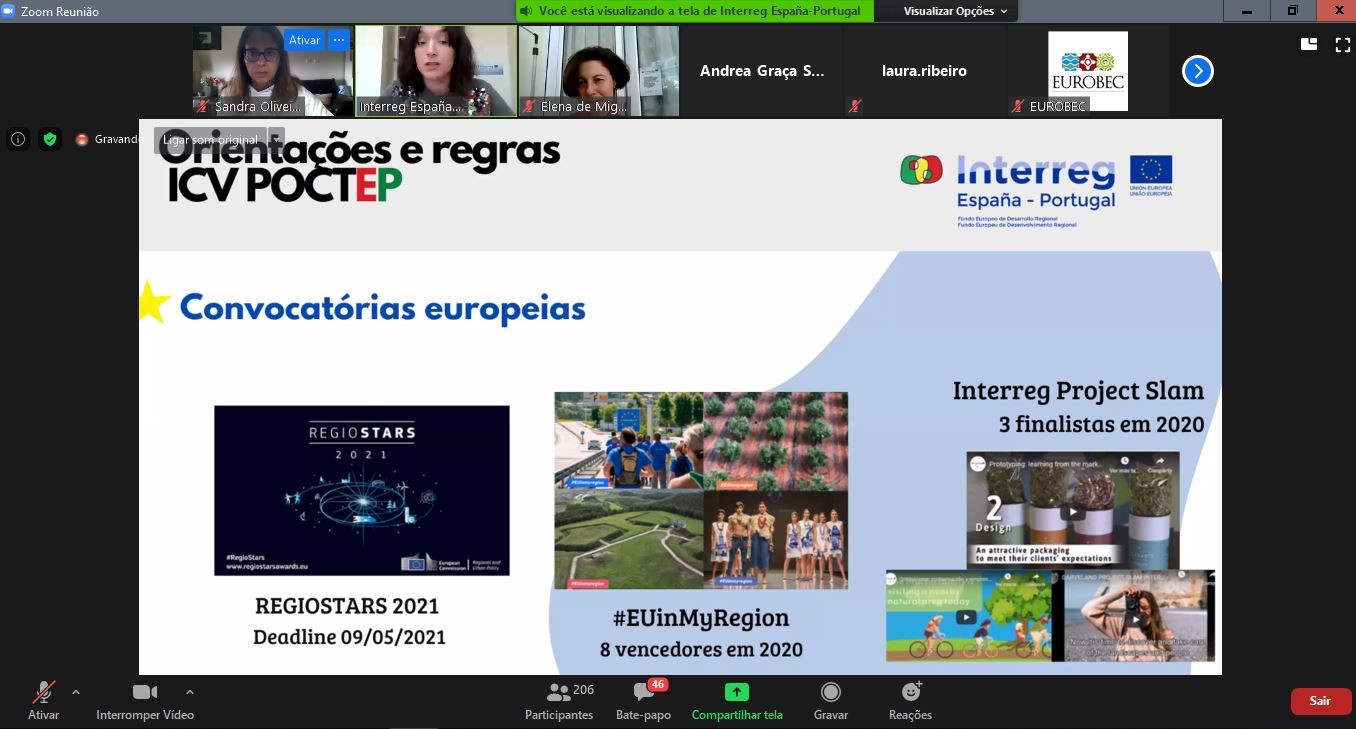The width and height of the screenshot is (1356, 729).
Task: Leave the meeting with Sair
Action: [1321, 701]
